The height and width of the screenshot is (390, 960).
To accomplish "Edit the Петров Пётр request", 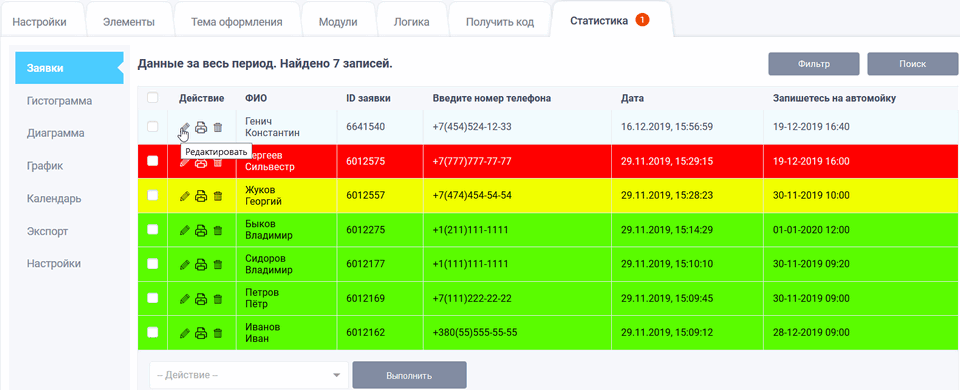I will [184, 299].
